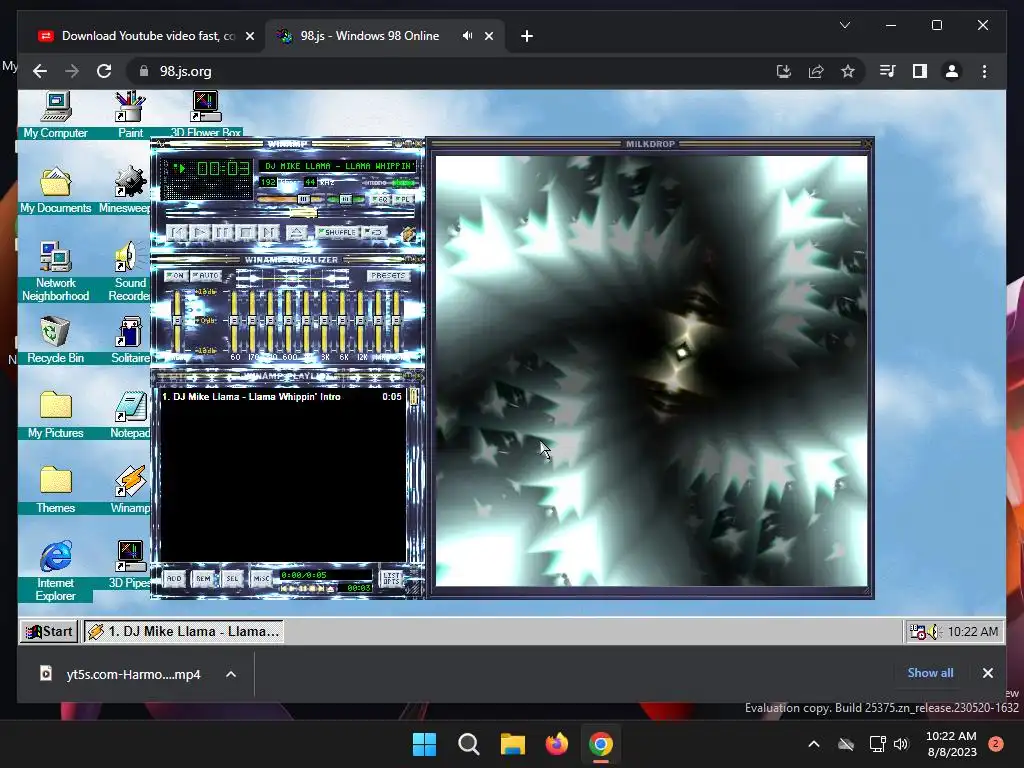Open Firefox from Windows taskbar
Screen dimensions: 1024x768
[556, 744]
